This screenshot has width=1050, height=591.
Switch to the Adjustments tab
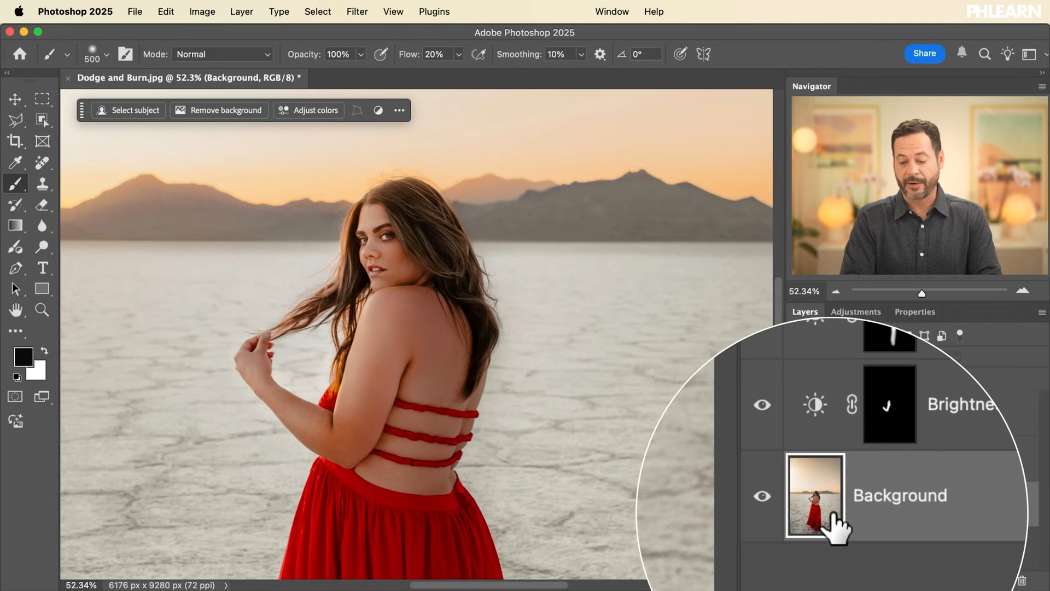(856, 312)
